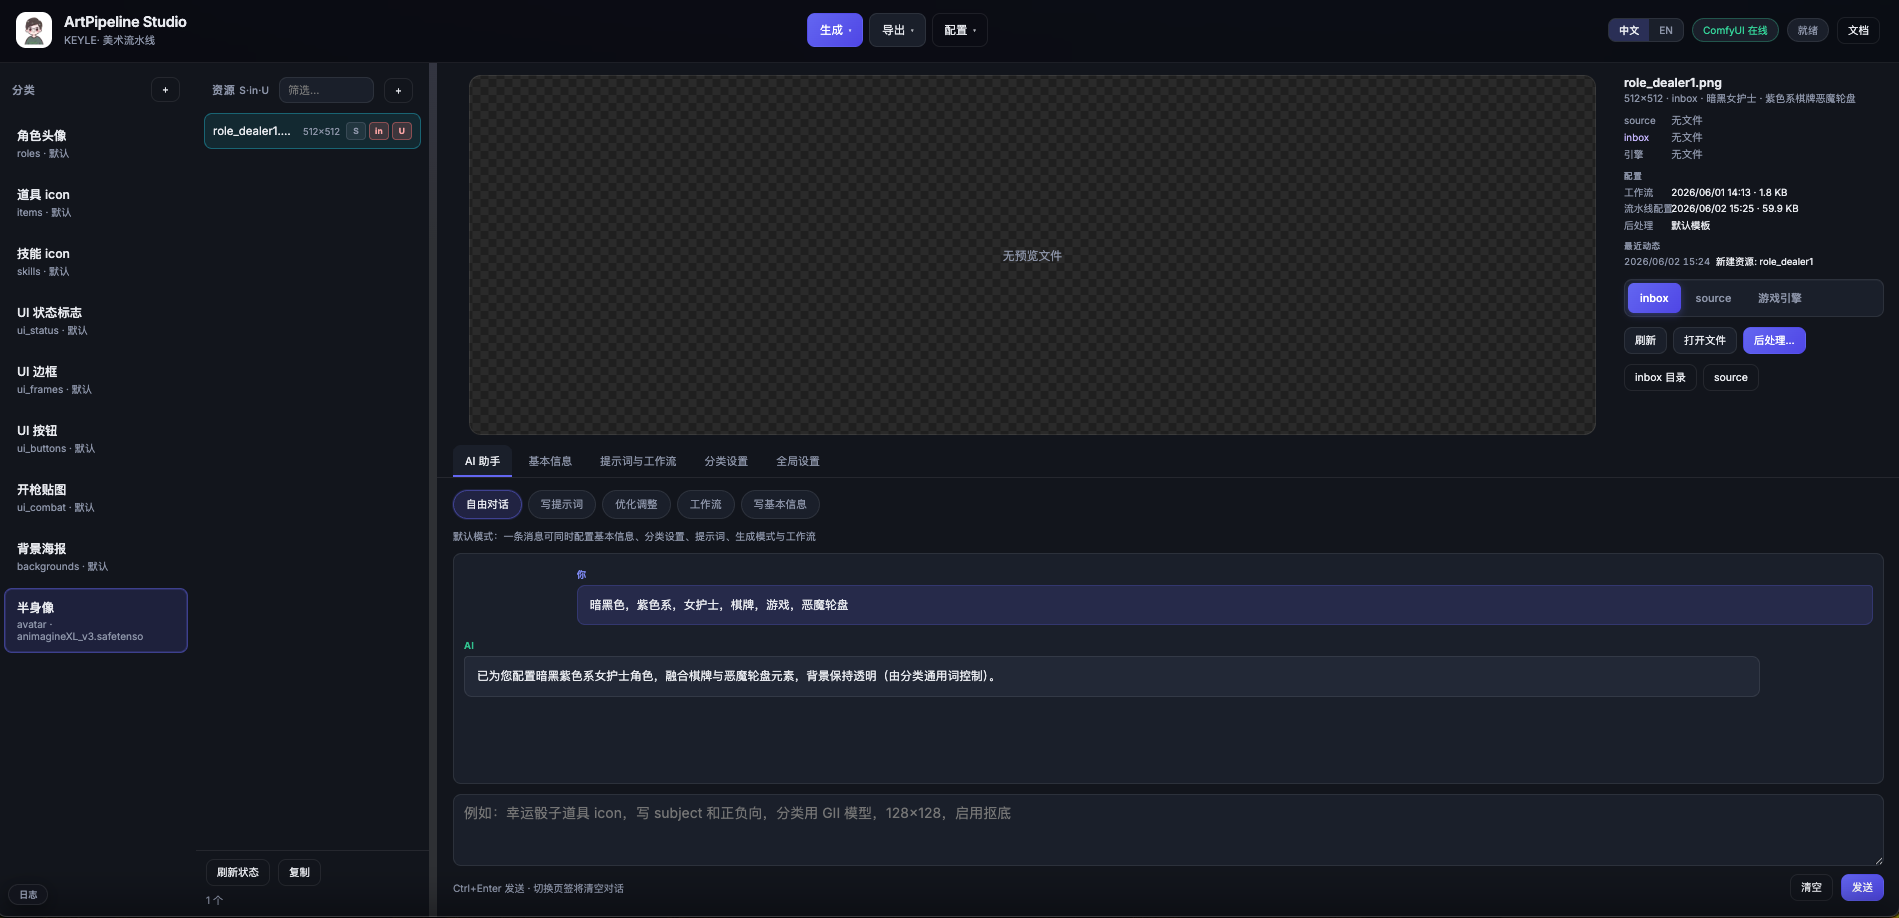This screenshot has height=918, width=1899.
Task: Select the 工作流 mode chip
Action: pos(706,504)
